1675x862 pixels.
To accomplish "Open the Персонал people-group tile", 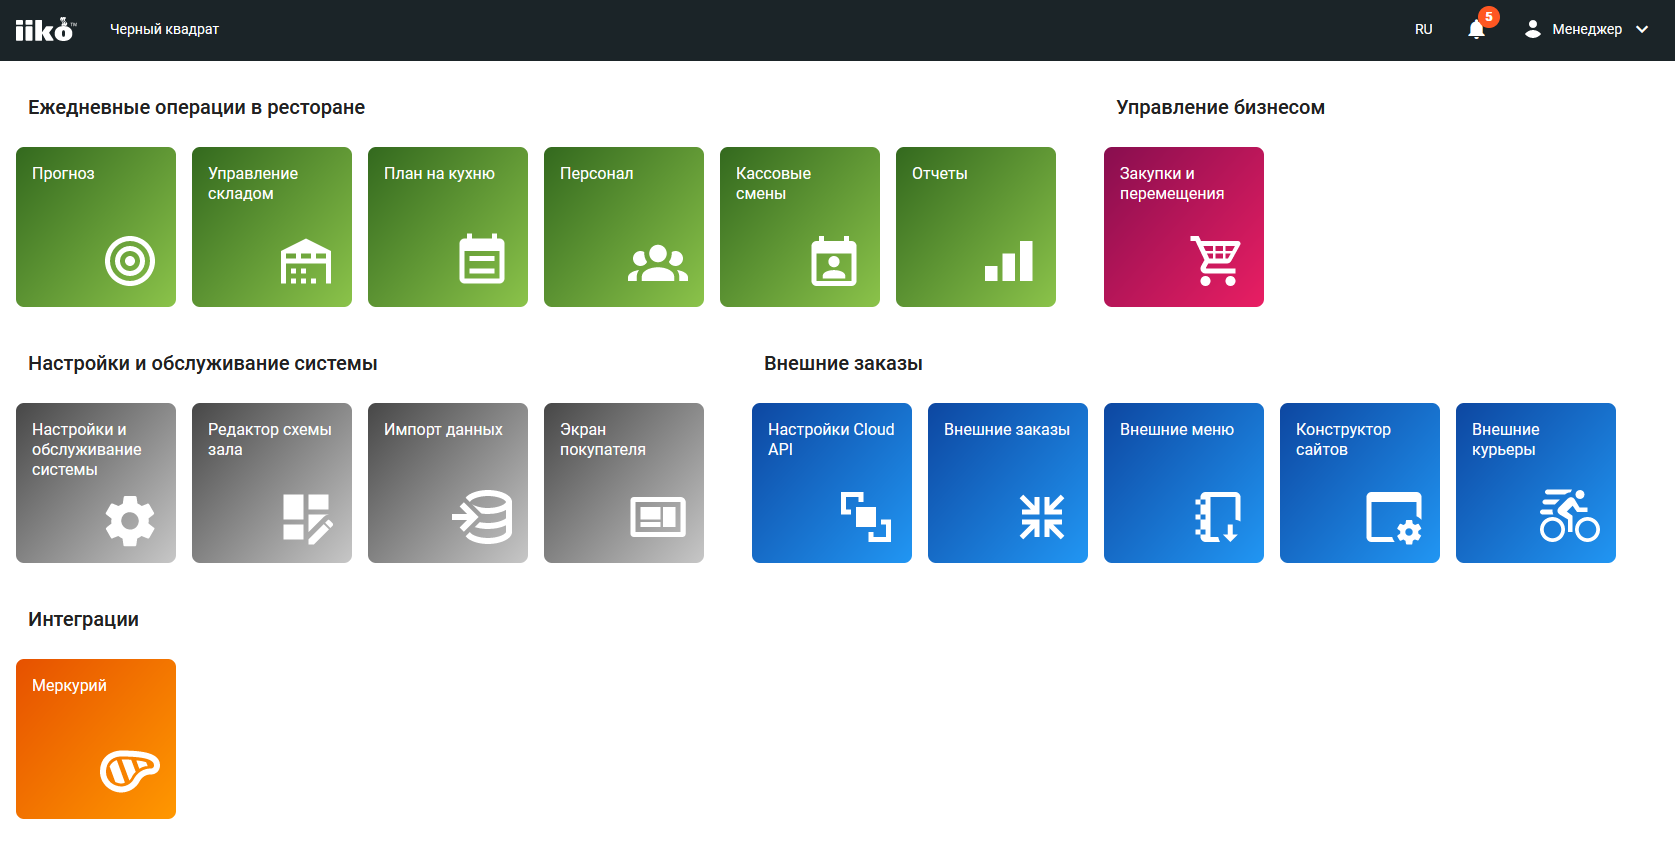I will pyautogui.click(x=624, y=227).
